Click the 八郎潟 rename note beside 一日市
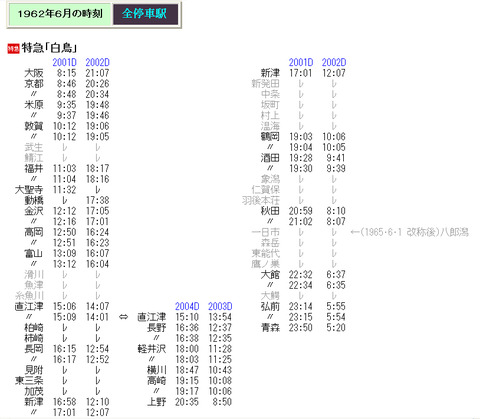This screenshot has width=480, height=419. [x=410, y=232]
